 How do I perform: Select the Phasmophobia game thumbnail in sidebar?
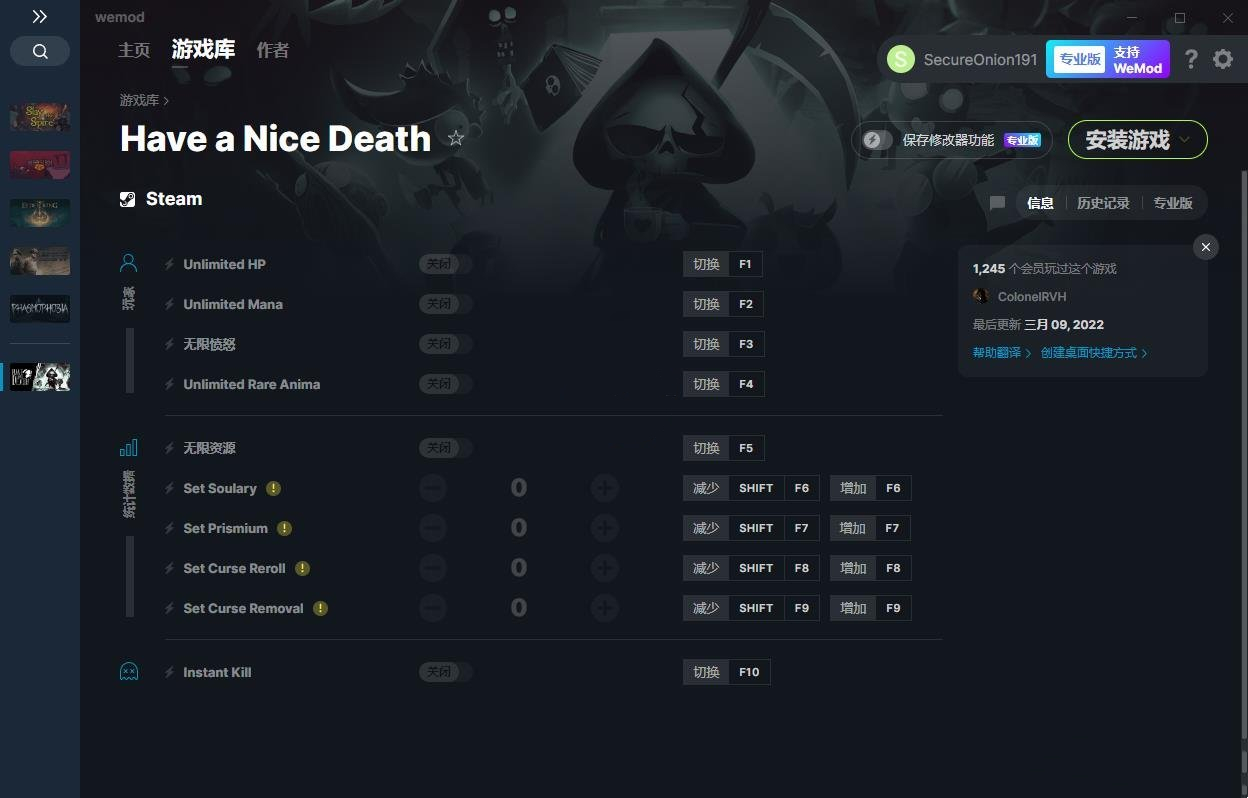pos(40,309)
